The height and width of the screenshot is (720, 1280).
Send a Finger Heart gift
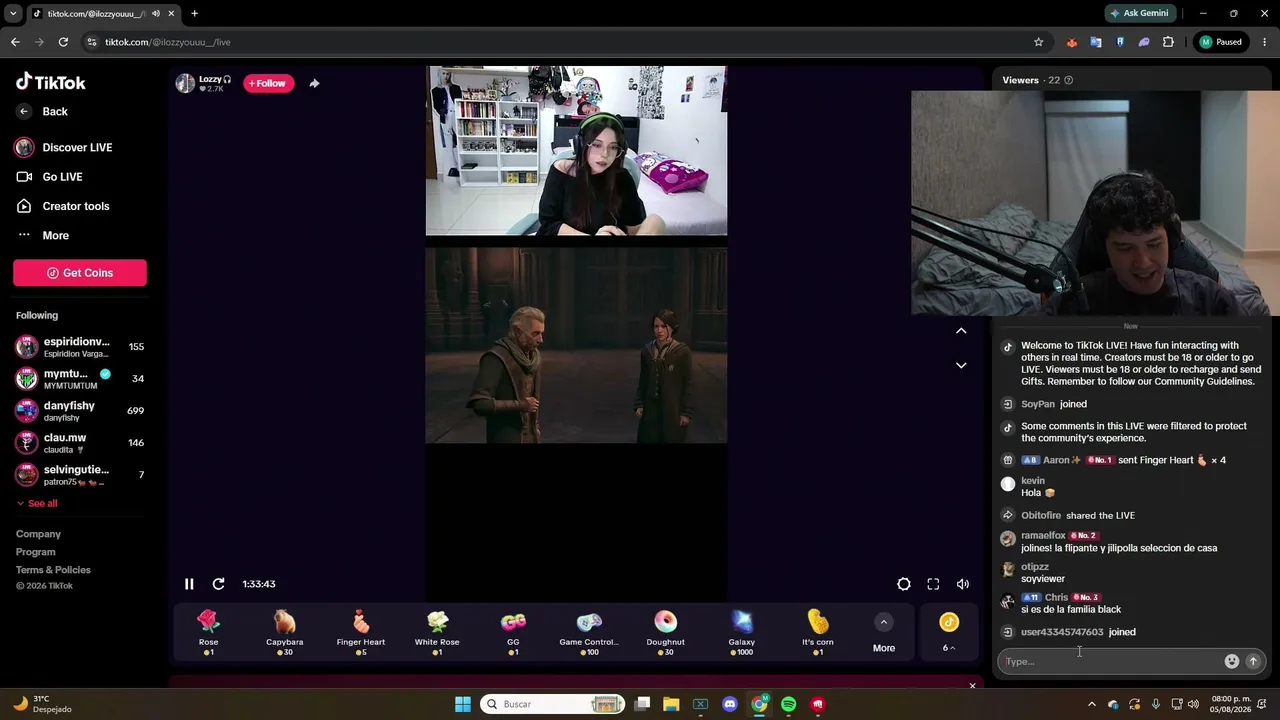click(361, 632)
